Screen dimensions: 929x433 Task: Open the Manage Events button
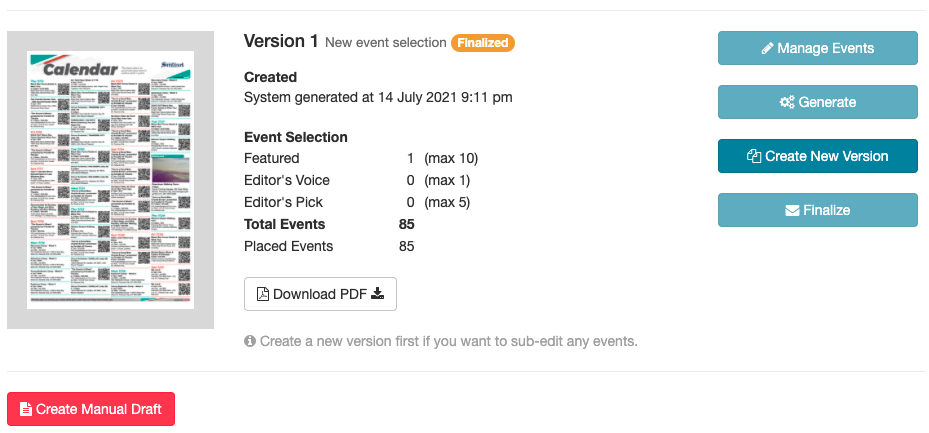point(818,48)
